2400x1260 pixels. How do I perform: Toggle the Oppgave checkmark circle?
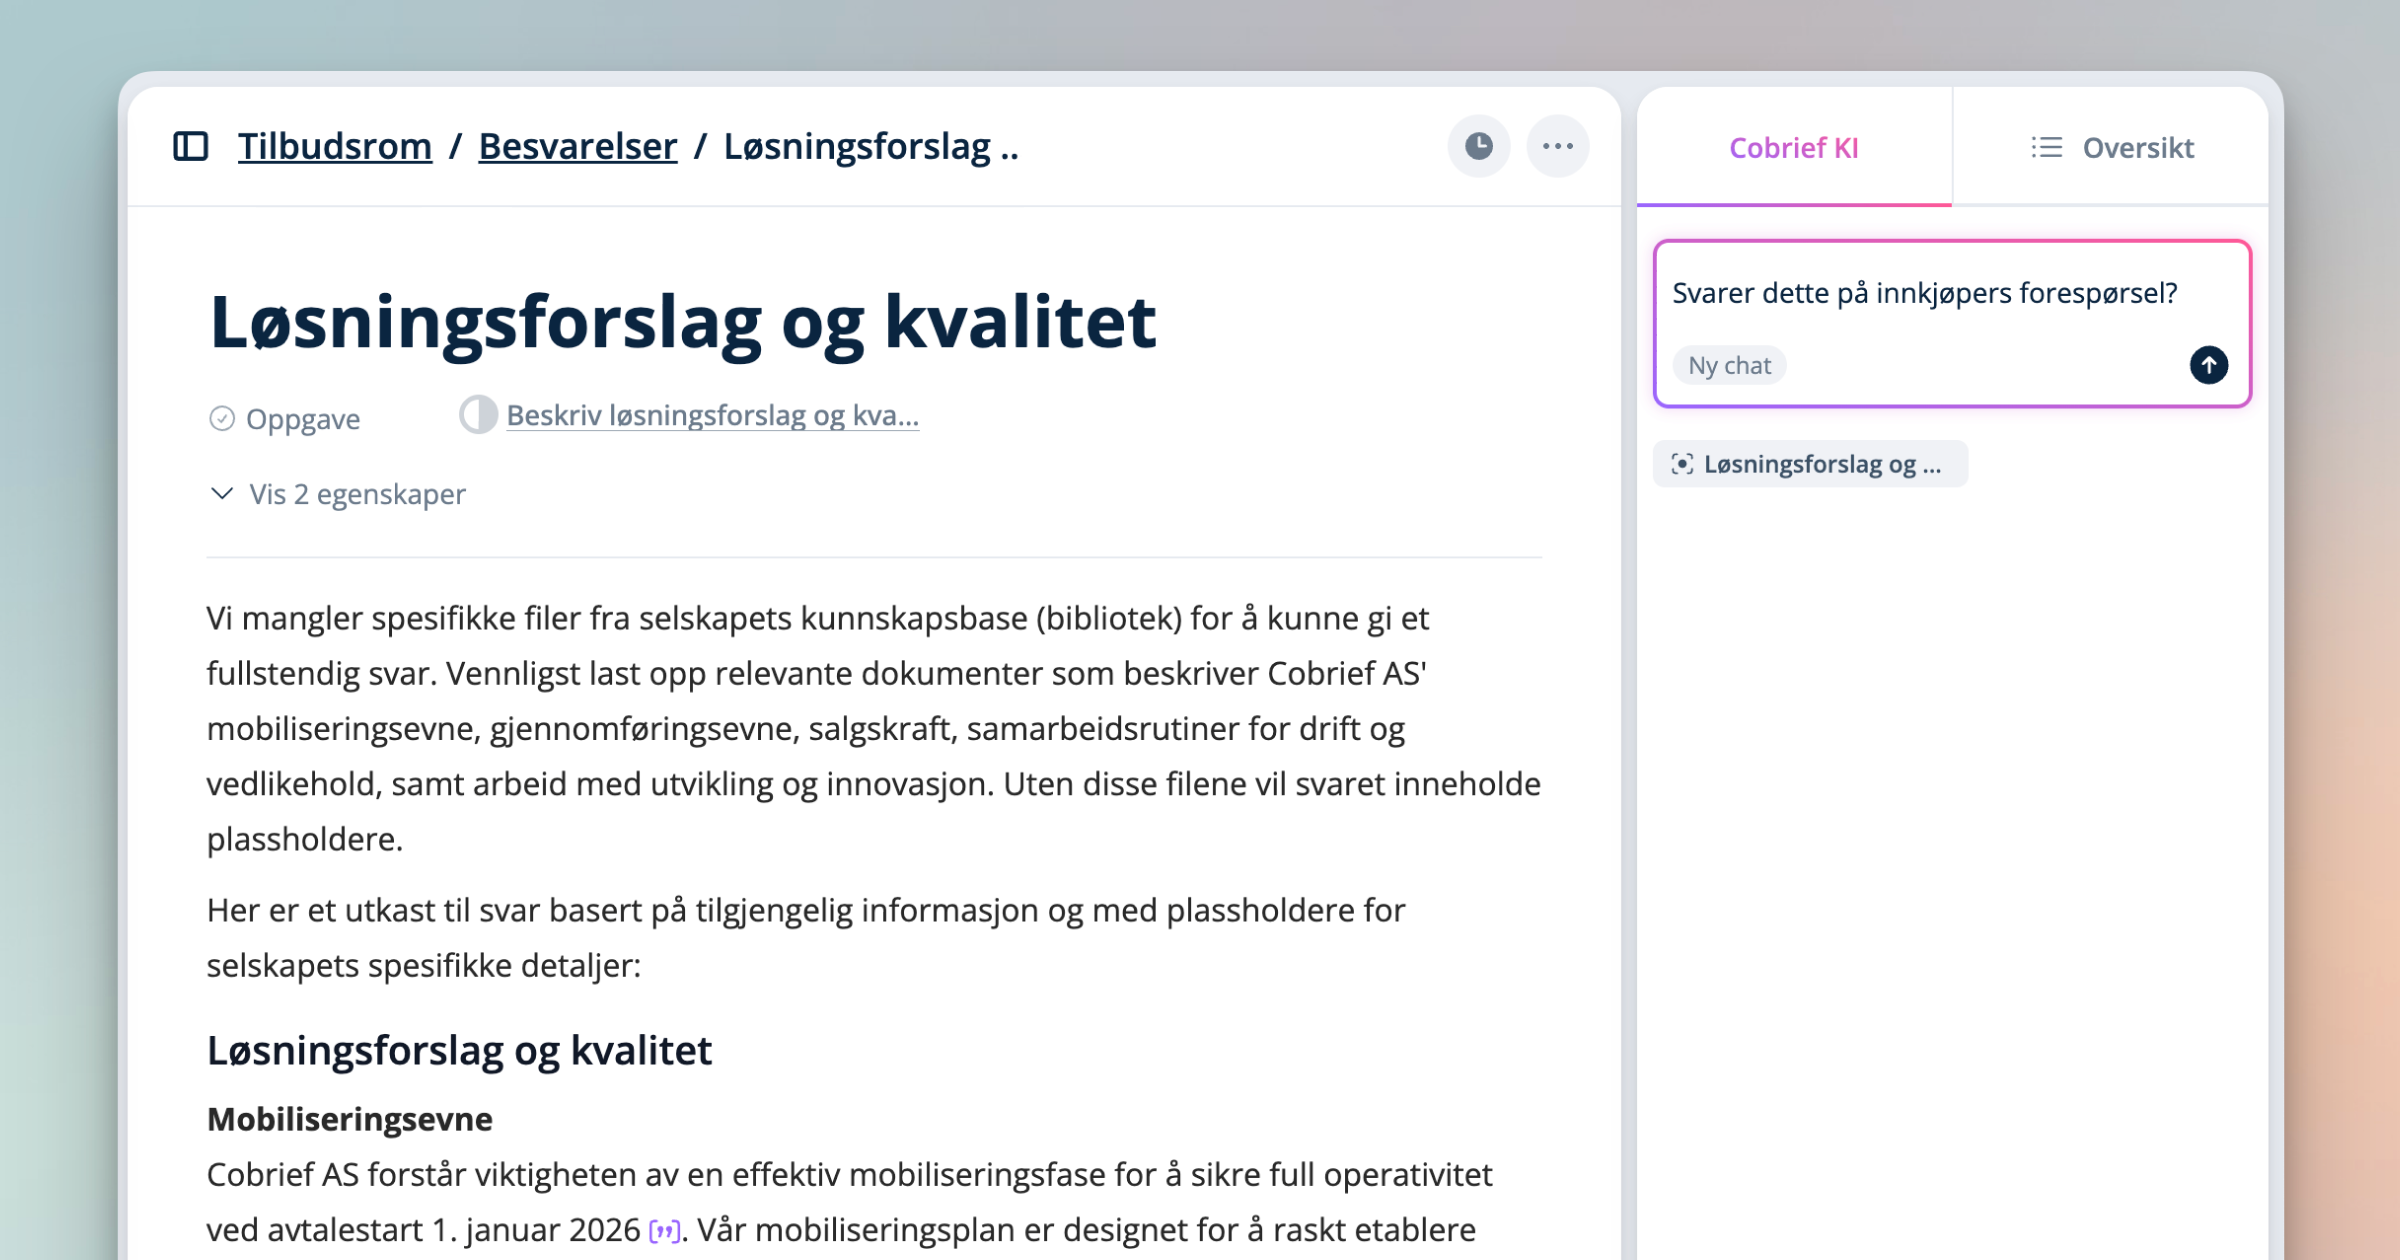(x=221, y=418)
